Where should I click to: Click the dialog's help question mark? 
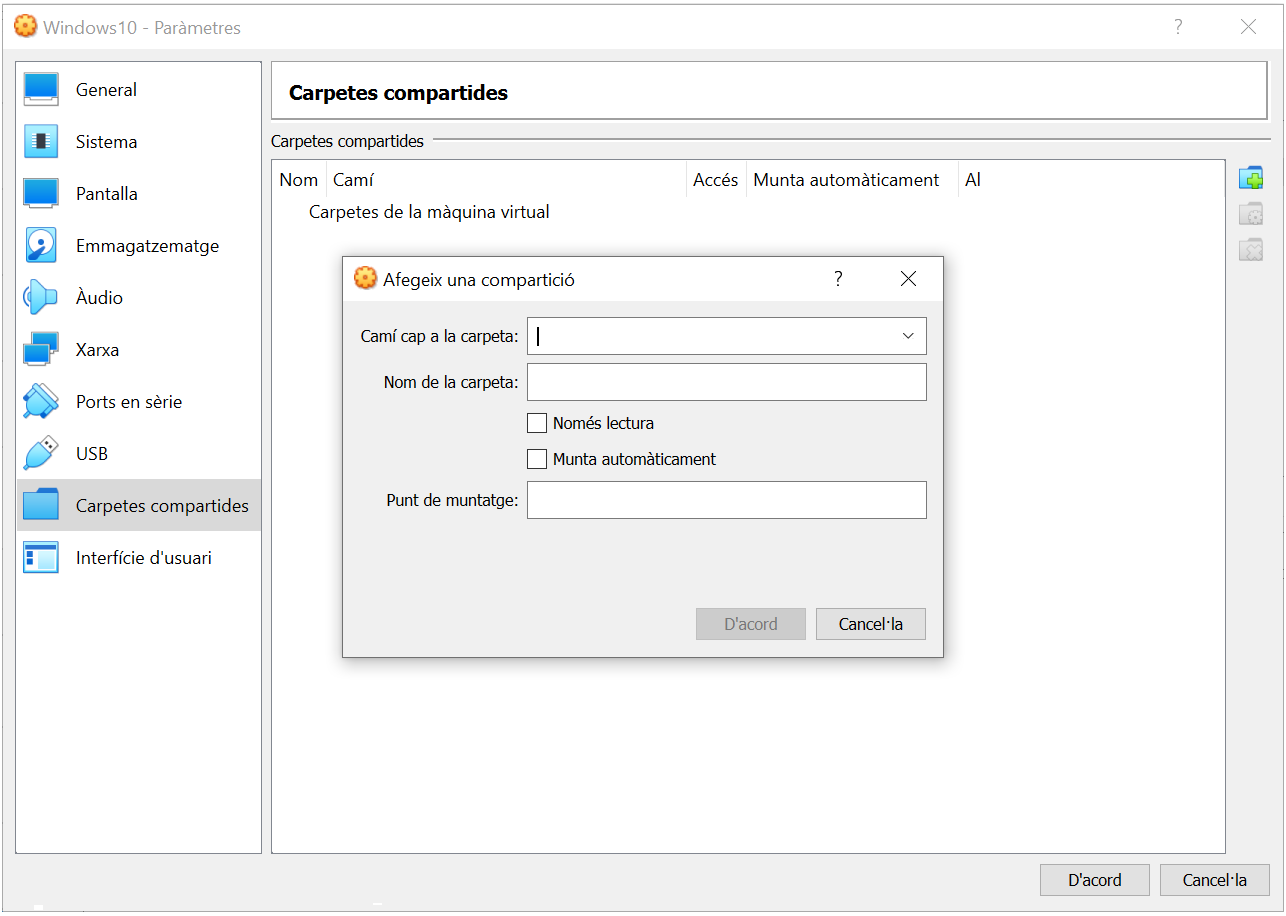point(838,279)
